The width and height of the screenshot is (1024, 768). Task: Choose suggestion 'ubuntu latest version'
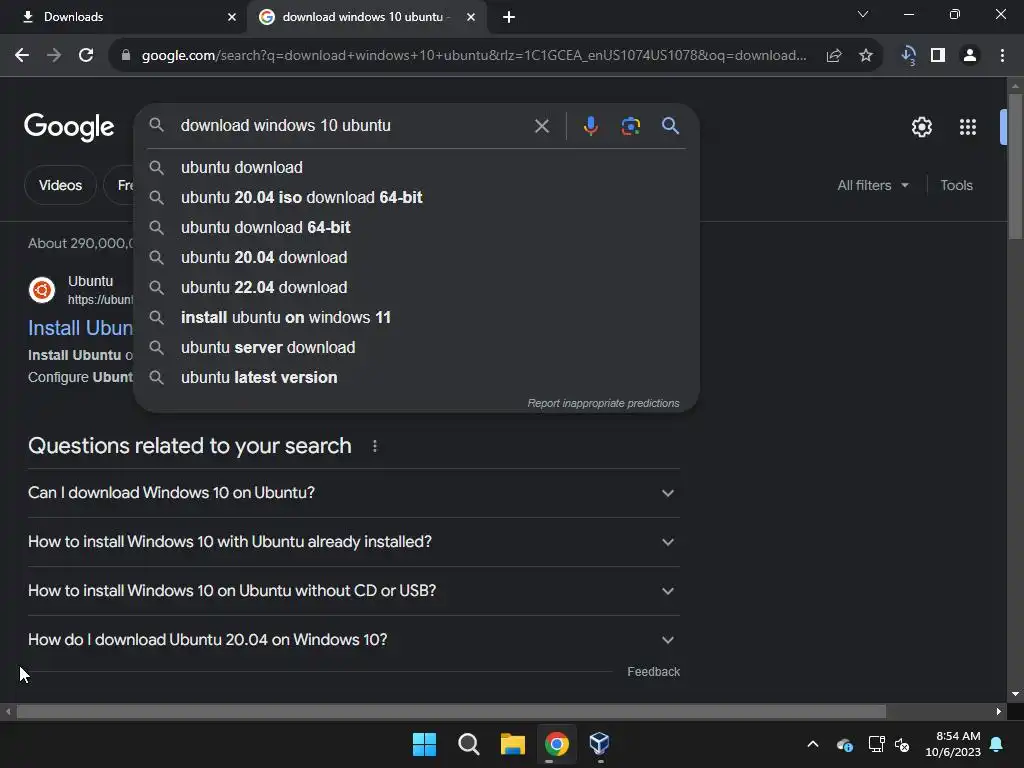point(417,378)
